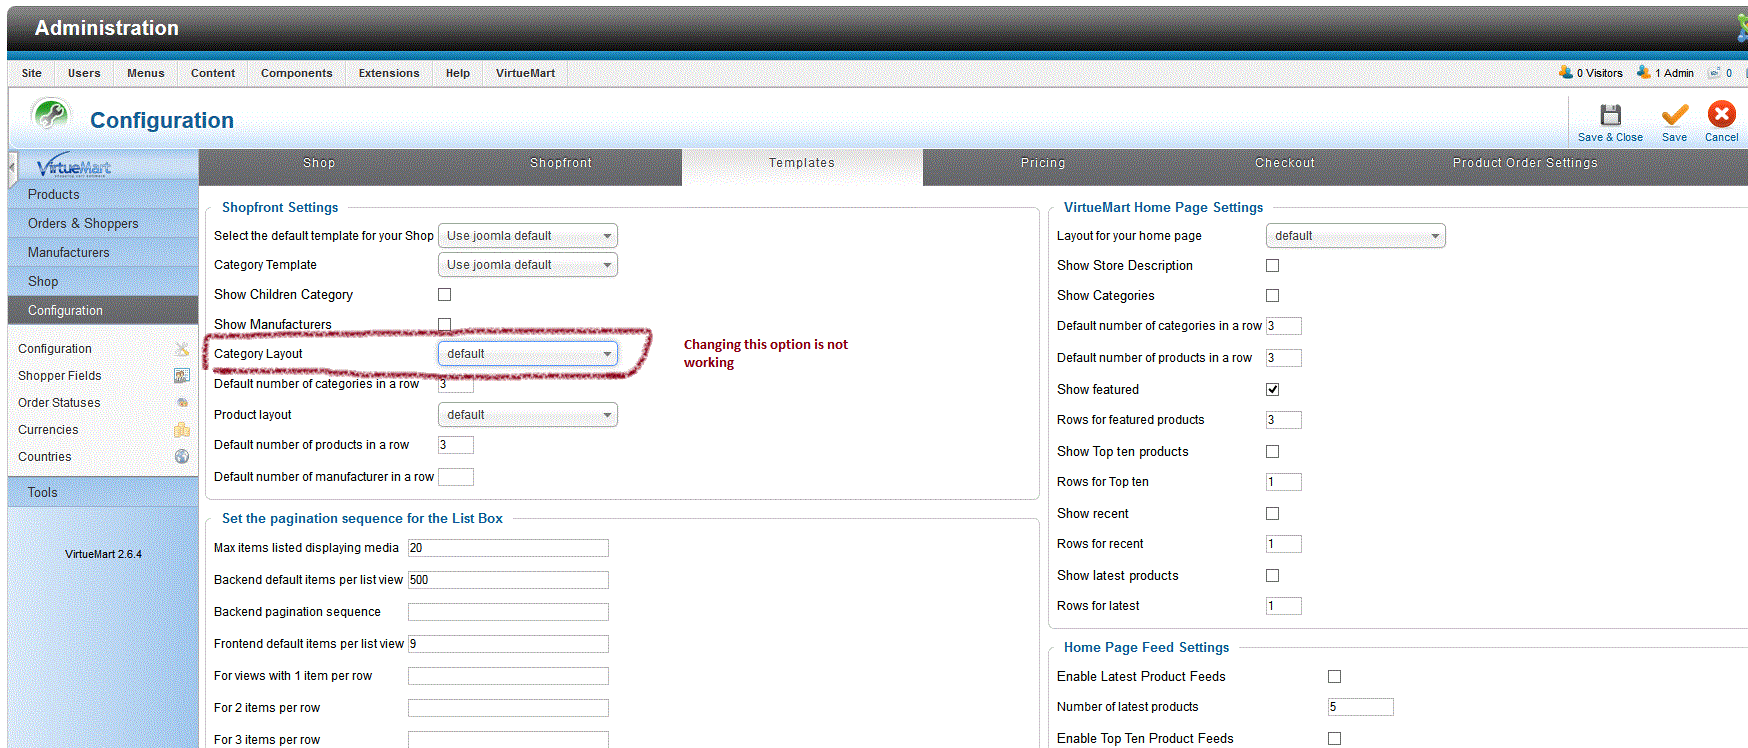1748x748 pixels.
Task: Toggle Show Children Category checkbox
Action: 445,295
